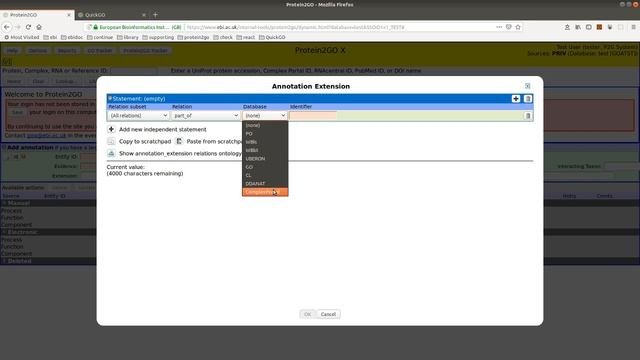Viewport: 640px width, 360px height.
Task: Open the browser Home page
Action: click(39, 27)
